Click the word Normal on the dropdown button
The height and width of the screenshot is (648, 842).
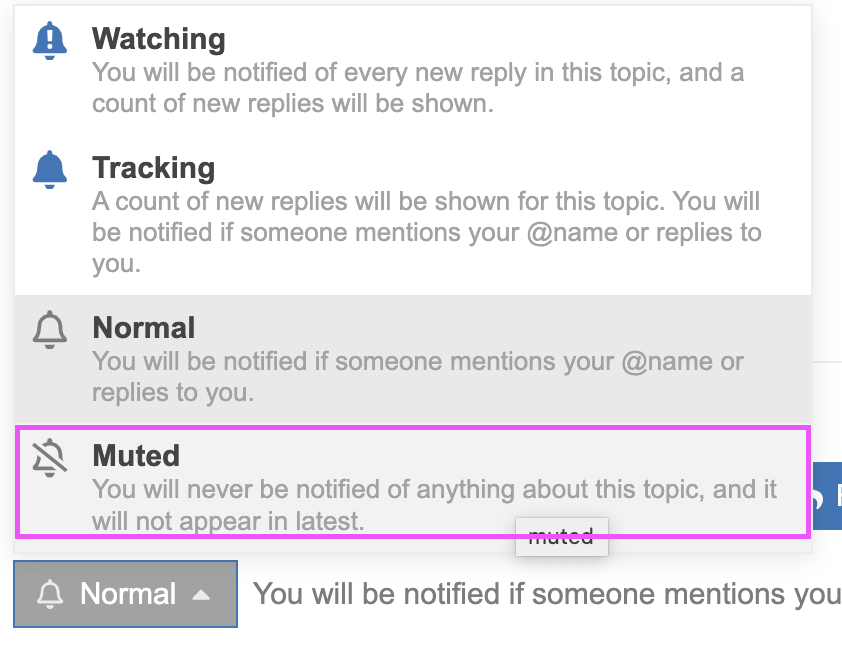coord(128,594)
